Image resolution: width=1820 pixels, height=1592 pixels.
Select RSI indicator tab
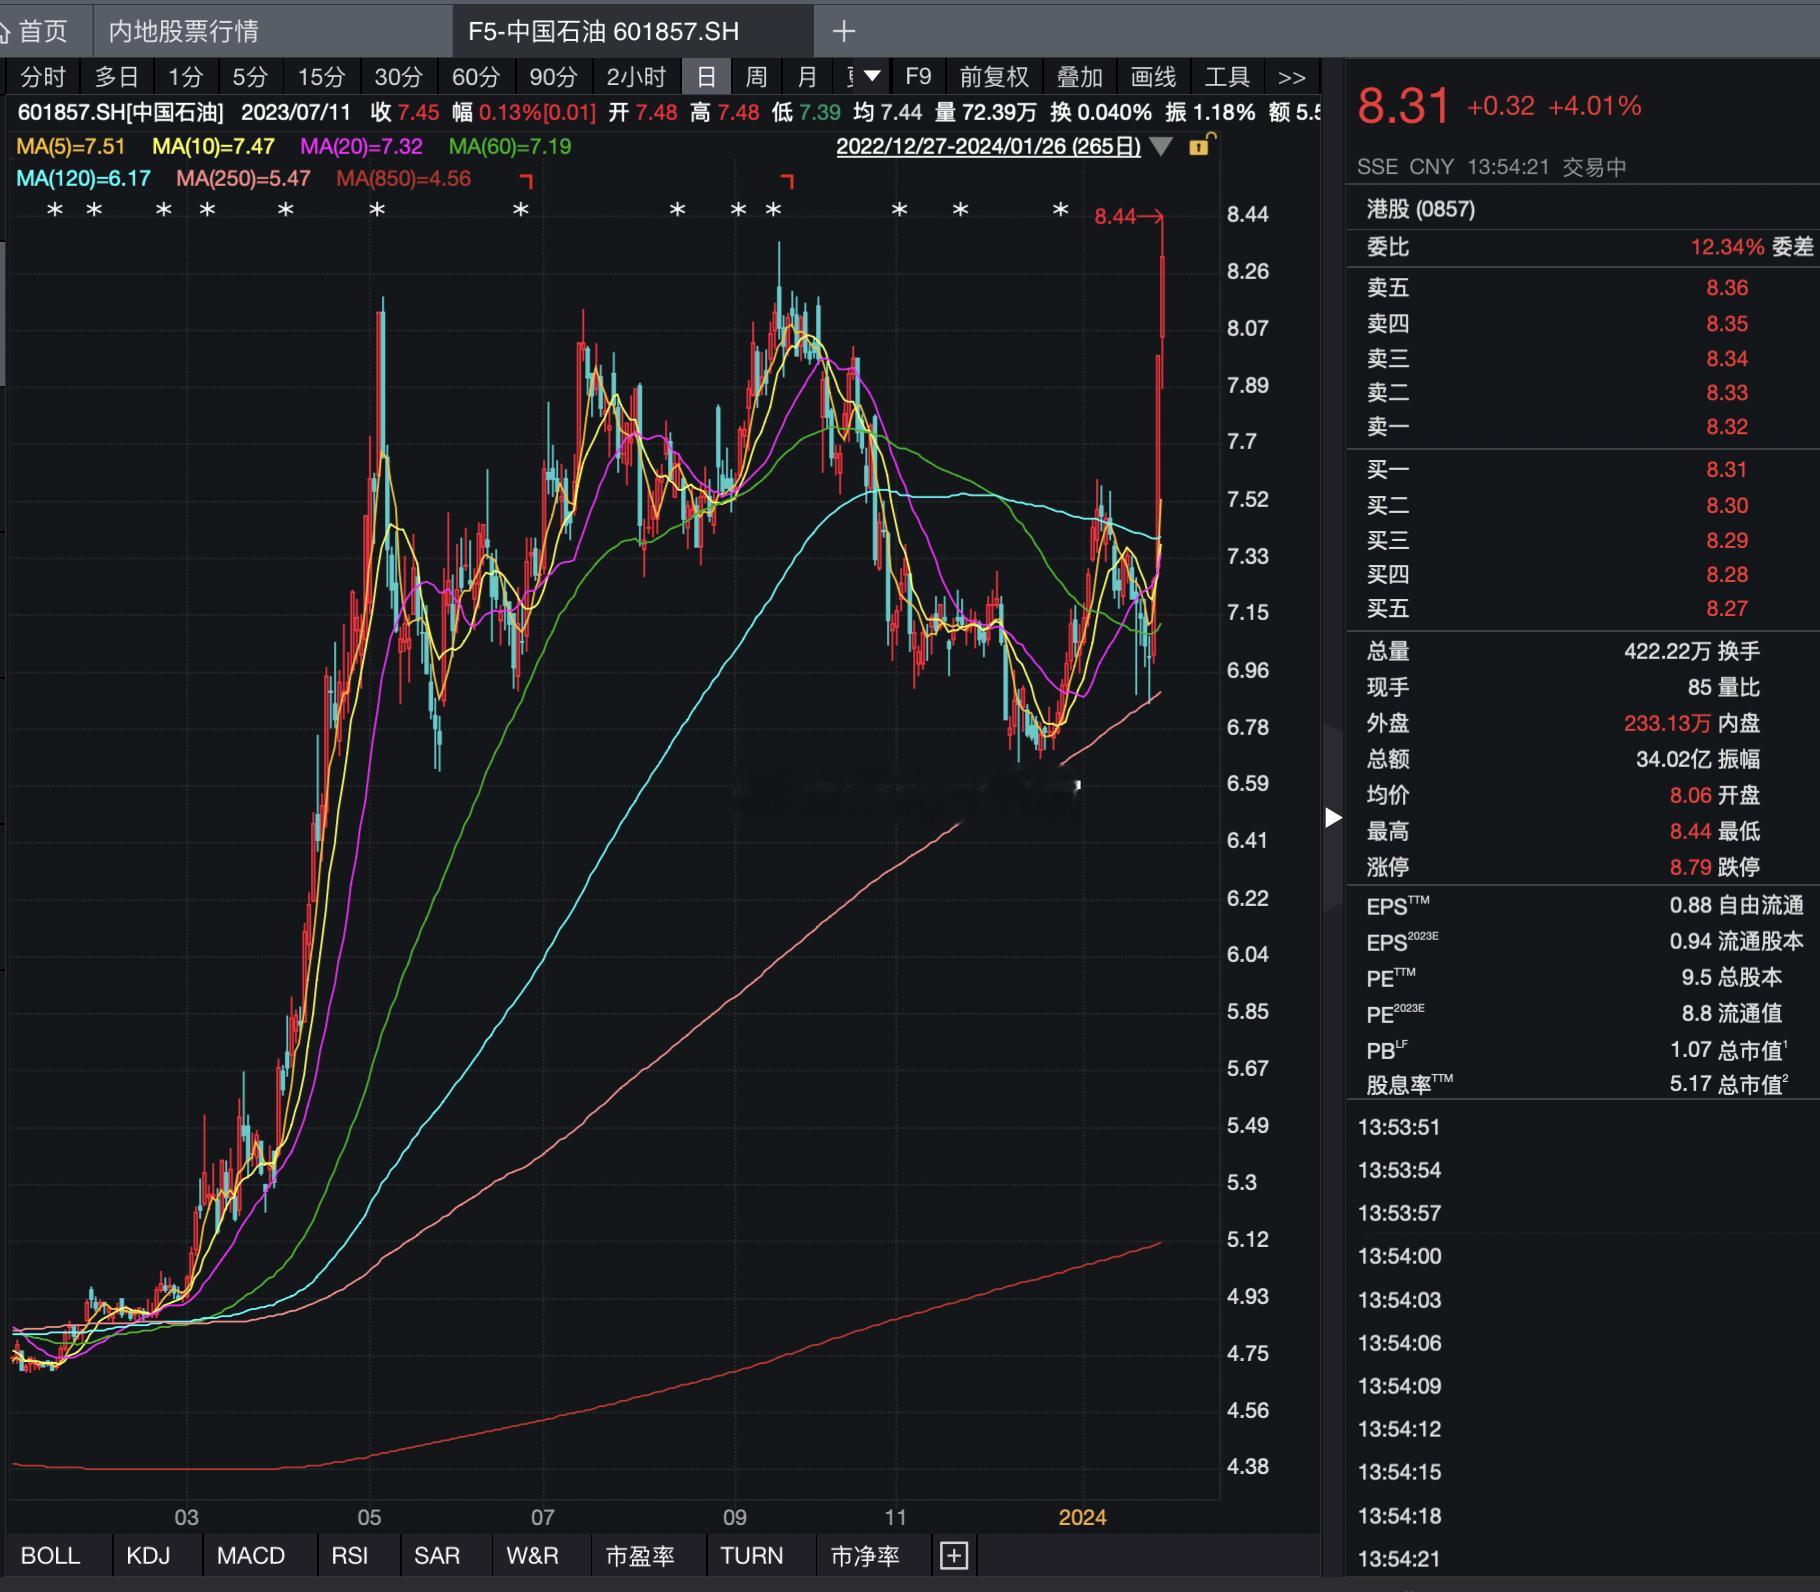click(350, 1556)
